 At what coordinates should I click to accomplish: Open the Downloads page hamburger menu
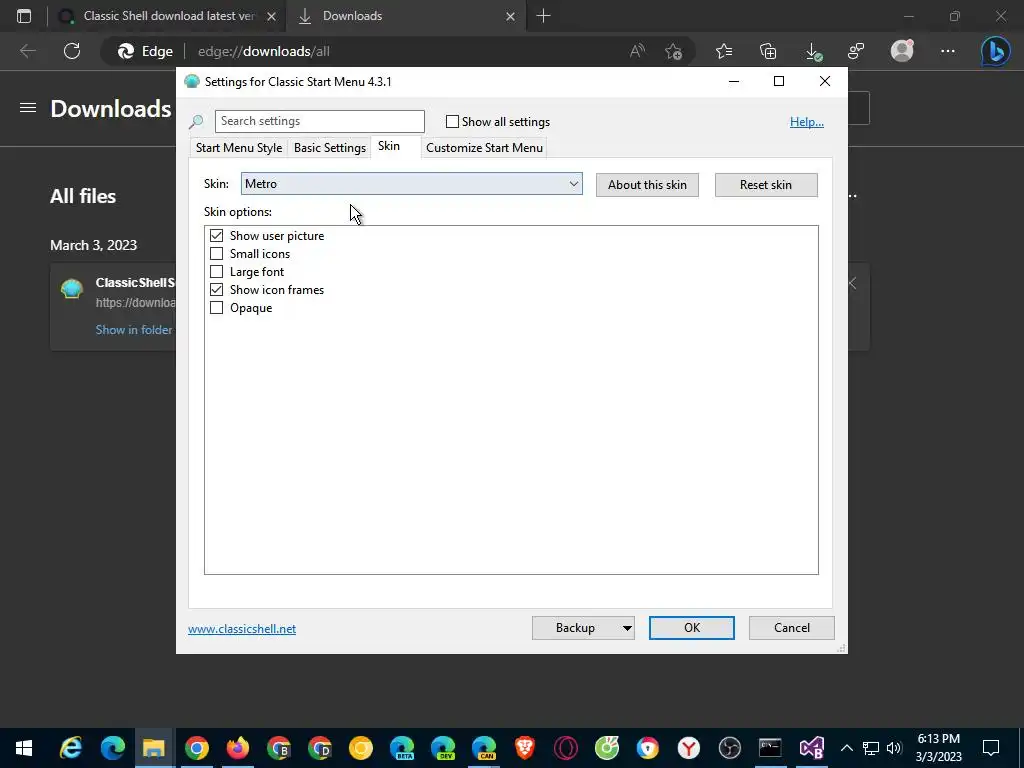tap(27, 108)
